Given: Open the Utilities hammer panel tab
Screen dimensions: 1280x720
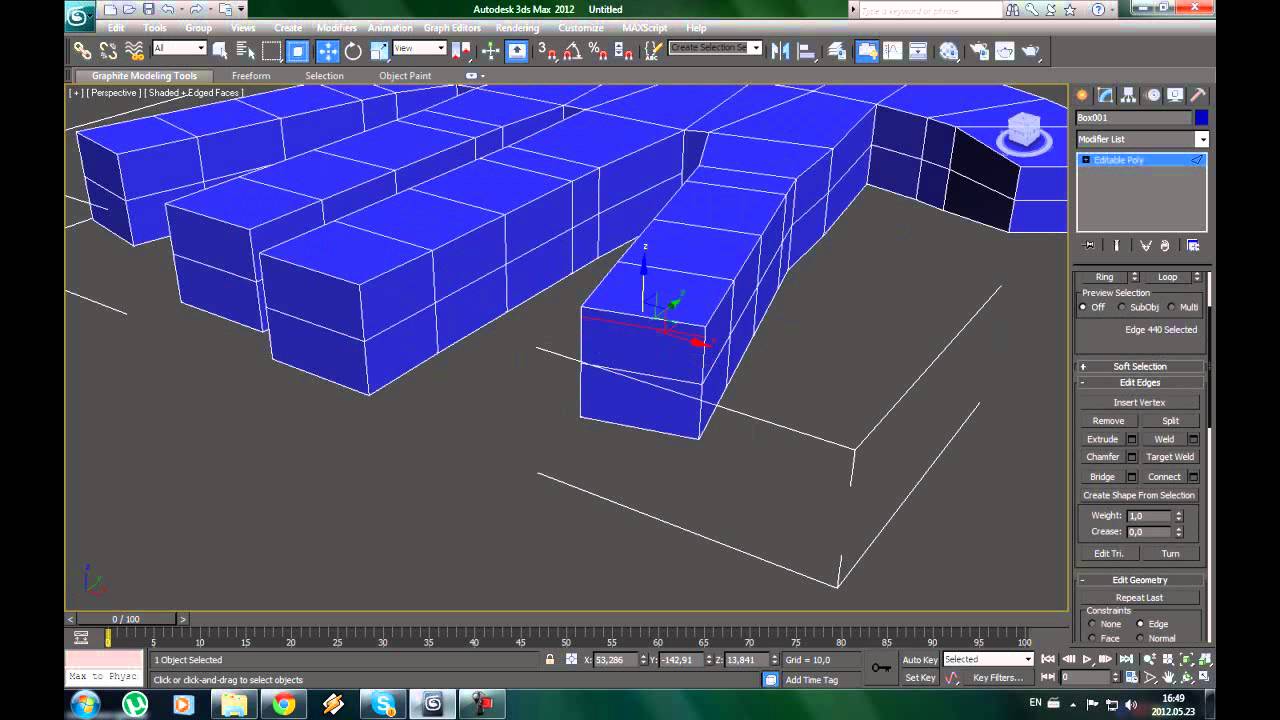Looking at the screenshot, I should click(1198, 95).
